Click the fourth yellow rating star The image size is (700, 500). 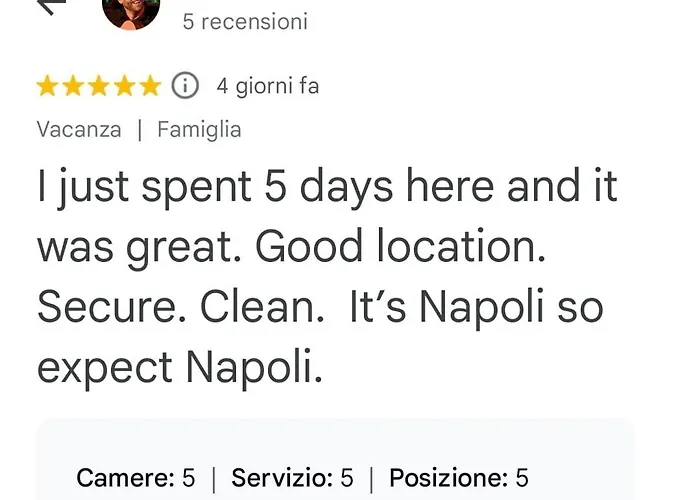[x=124, y=87]
